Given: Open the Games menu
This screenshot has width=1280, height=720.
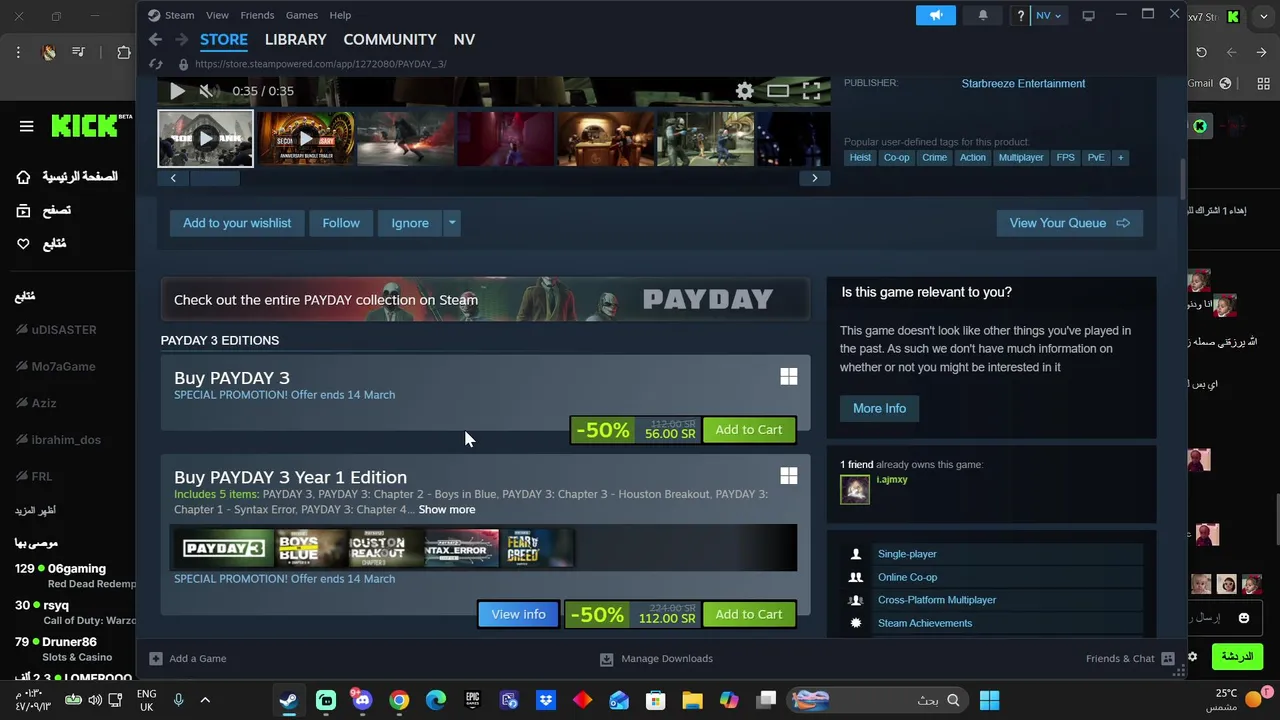Looking at the screenshot, I should 301,15.
